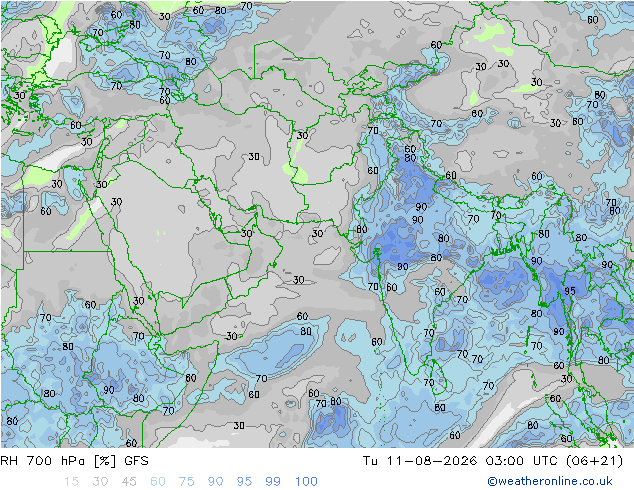Click legend value 75
Image resolution: width=634 pixels, height=490 pixels.
tap(186, 482)
